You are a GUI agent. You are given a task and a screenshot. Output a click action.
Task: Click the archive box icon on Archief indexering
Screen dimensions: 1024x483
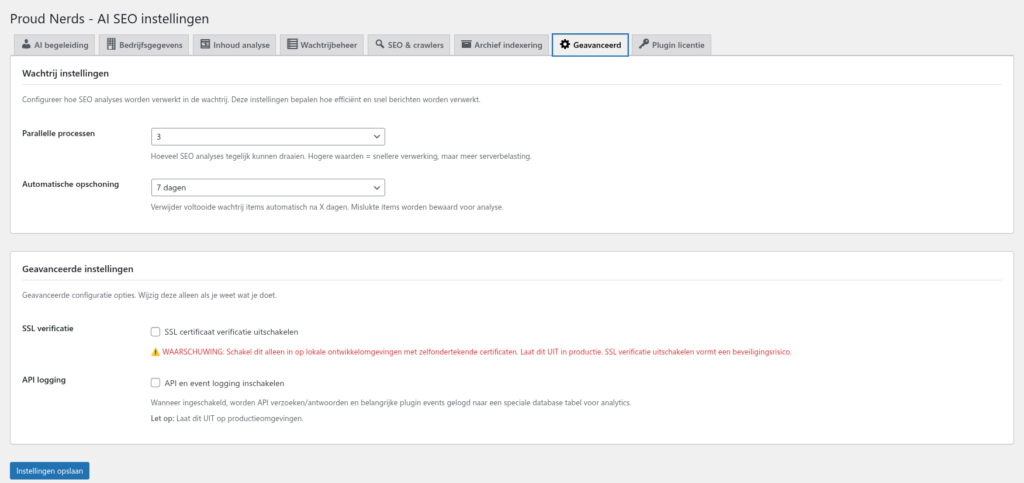point(466,45)
